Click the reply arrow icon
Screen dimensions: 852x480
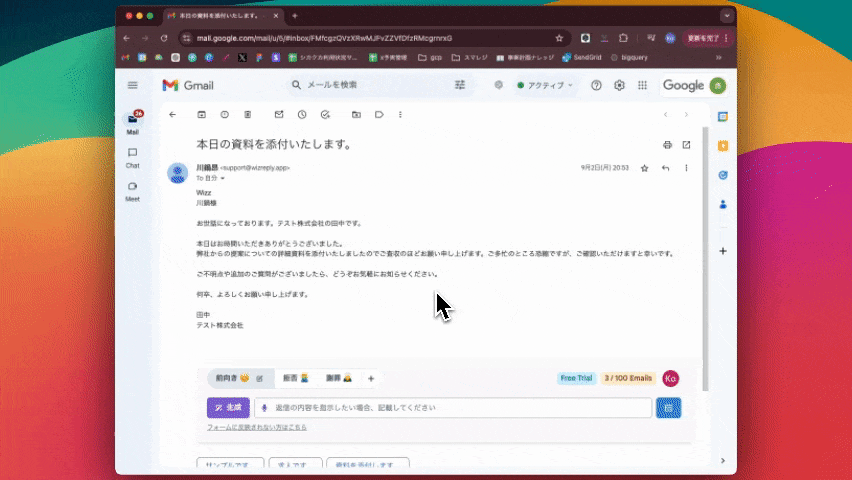tap(666, 168)
